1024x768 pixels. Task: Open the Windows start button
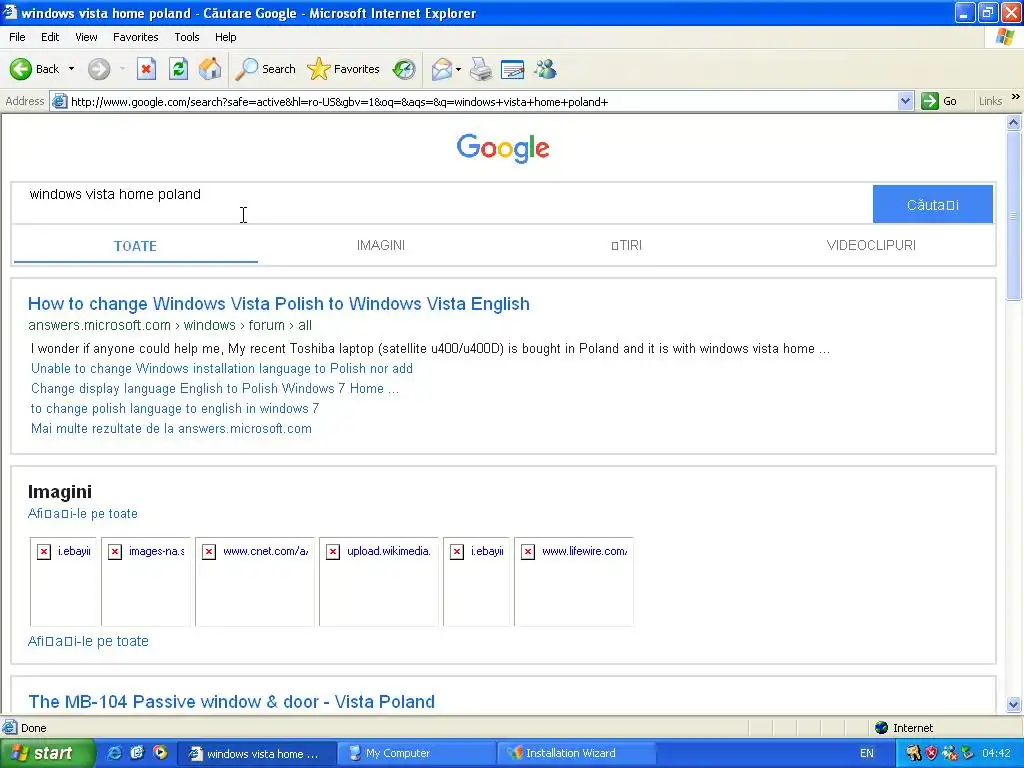point(48,753)
